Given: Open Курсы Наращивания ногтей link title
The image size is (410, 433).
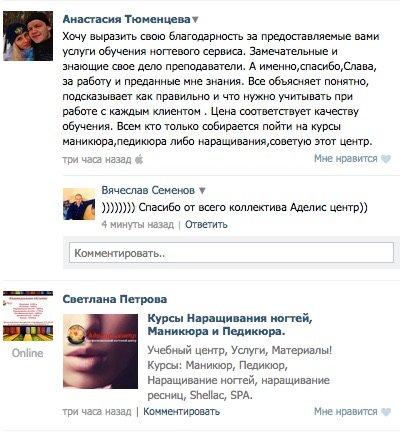Looking at the screenshot, I should 230,325.
